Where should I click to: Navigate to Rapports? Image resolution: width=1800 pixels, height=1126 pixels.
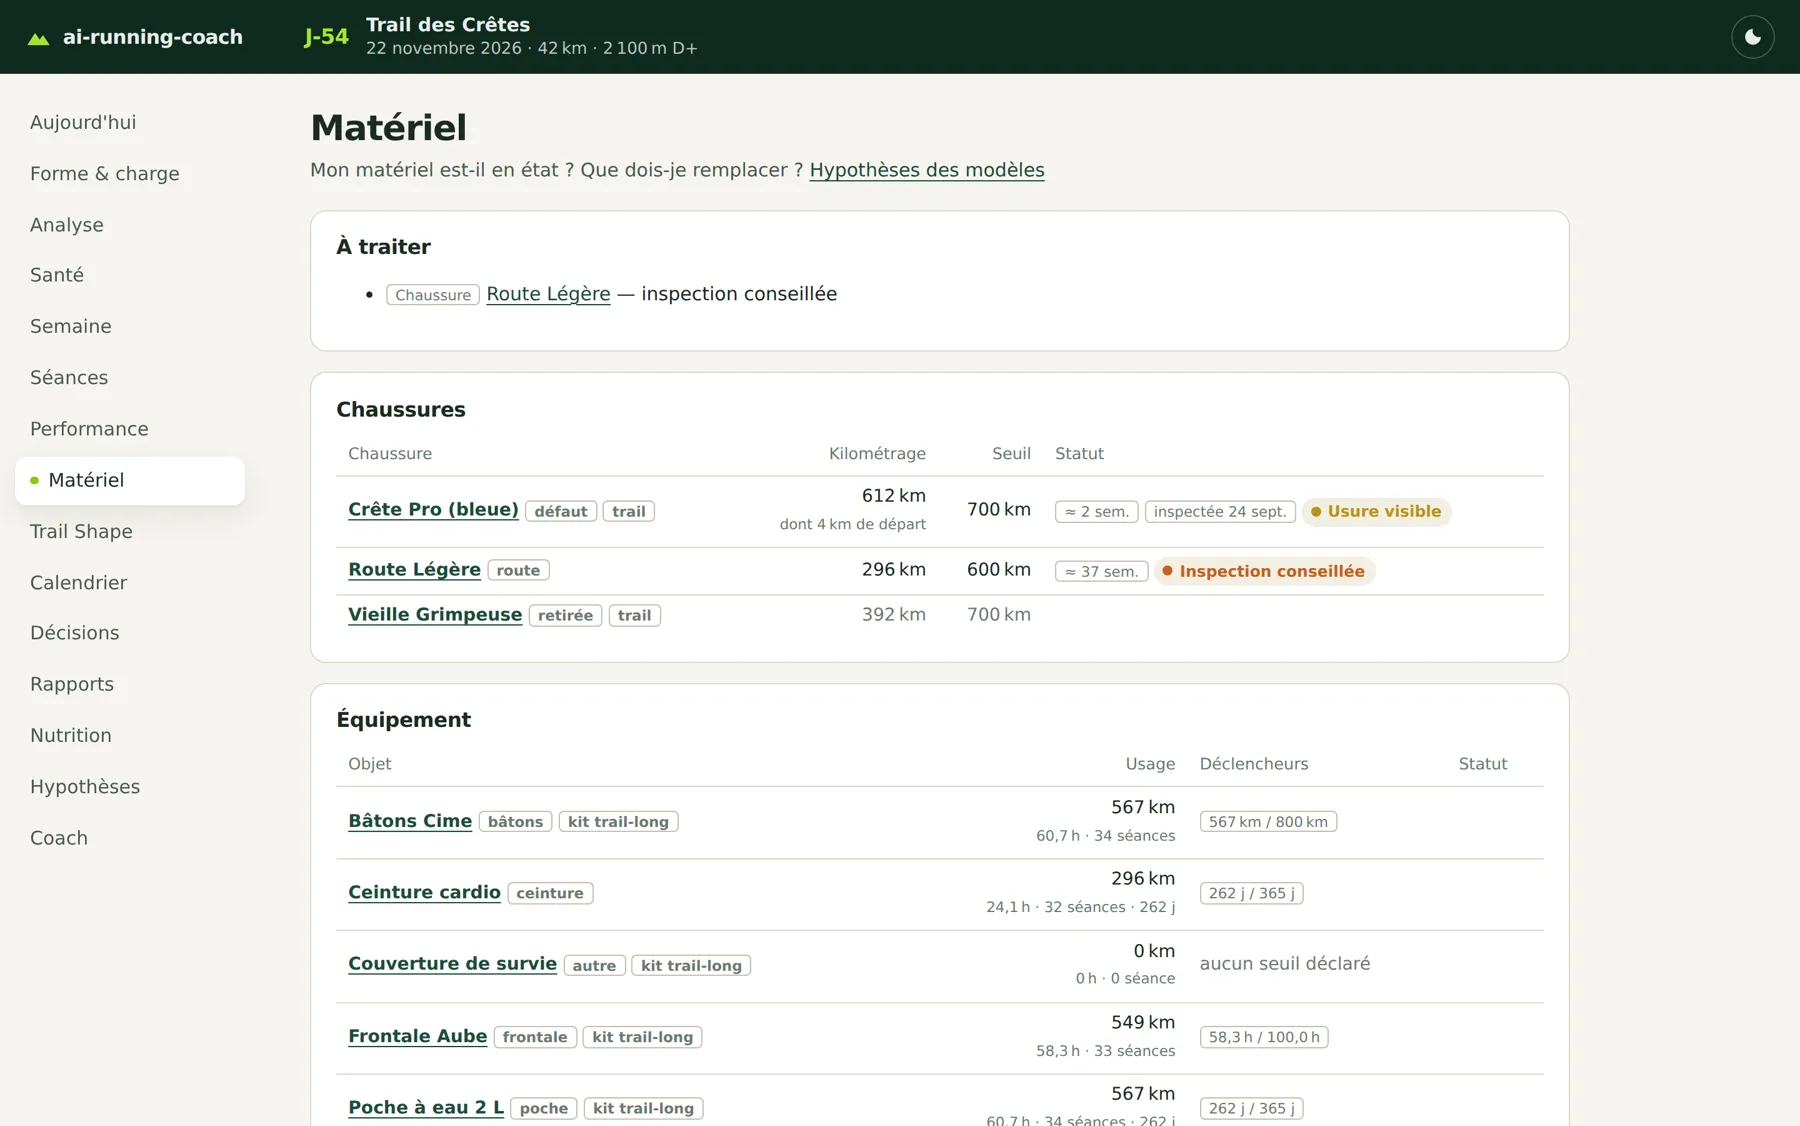click(72, 684)
